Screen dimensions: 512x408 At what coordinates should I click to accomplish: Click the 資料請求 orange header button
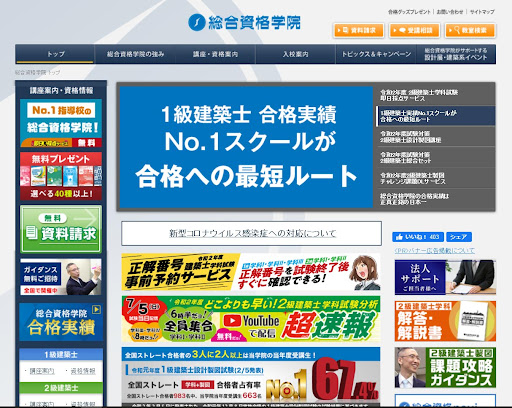[359, 30]
